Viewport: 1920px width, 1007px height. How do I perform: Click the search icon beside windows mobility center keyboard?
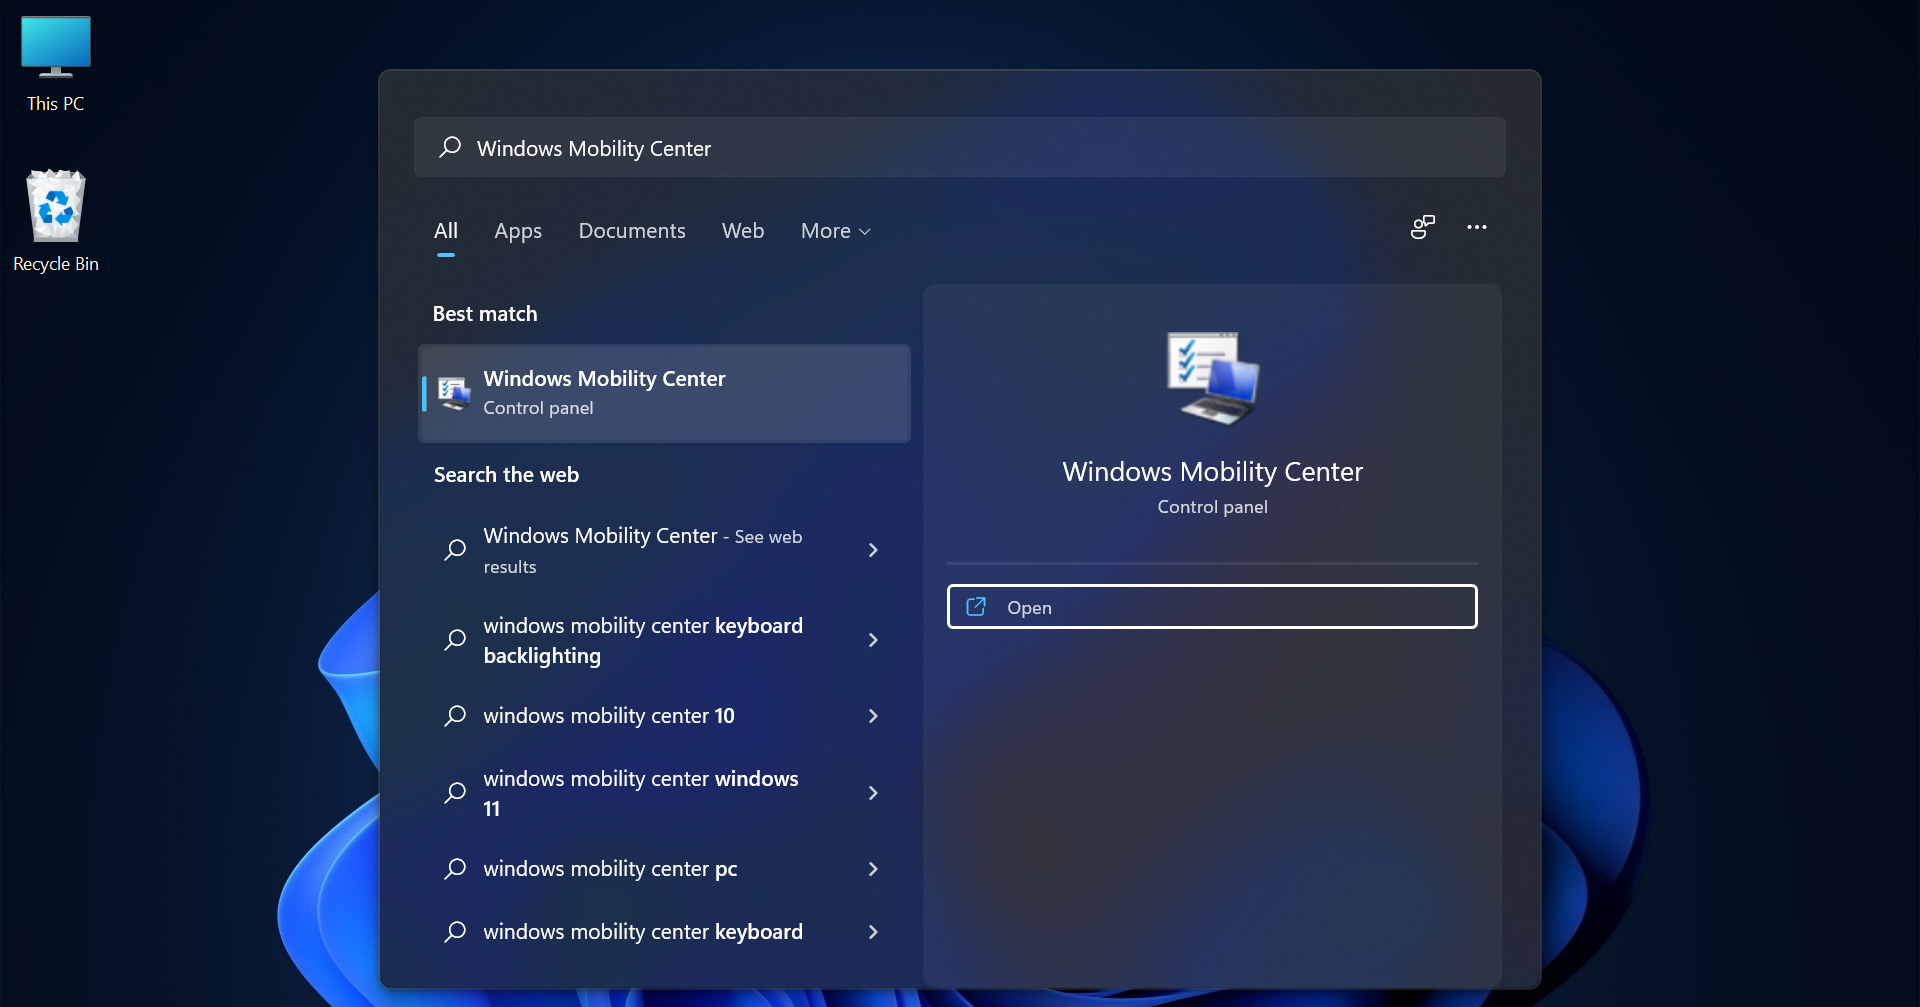point(455,931)
